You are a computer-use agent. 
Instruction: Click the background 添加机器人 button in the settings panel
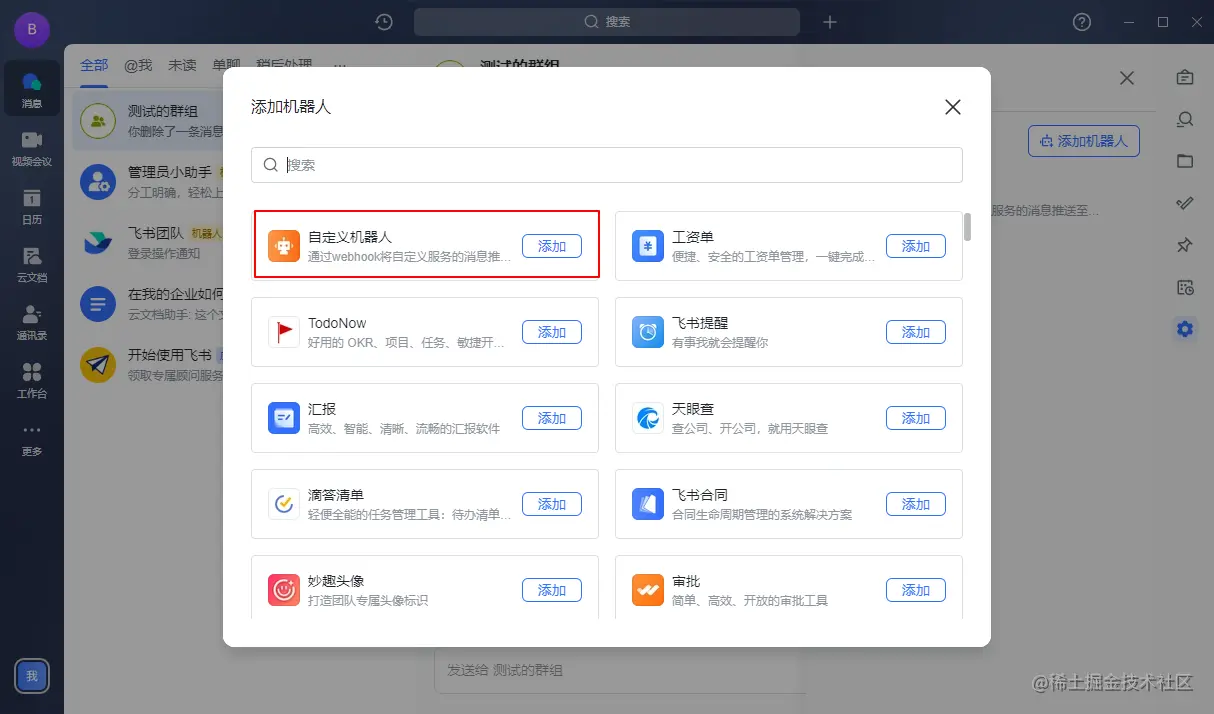1084,141
